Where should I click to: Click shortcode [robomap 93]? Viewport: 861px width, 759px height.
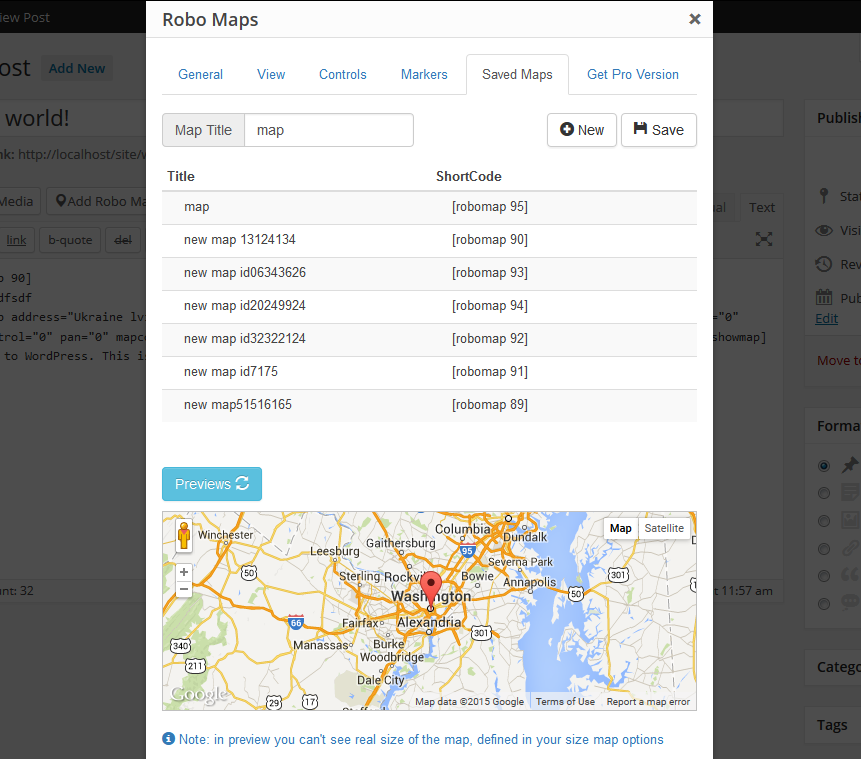coord(490,273)
